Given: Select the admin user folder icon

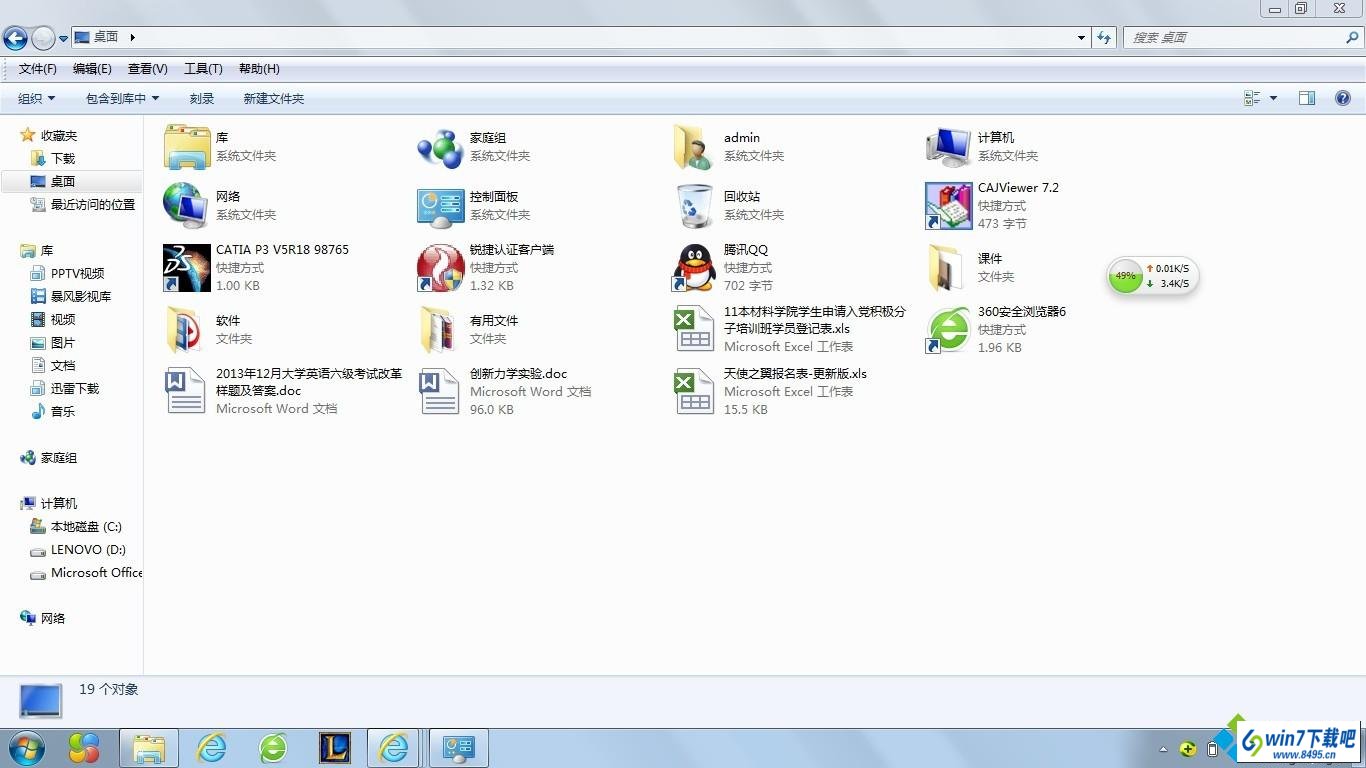Looking at the screenshot, I should (x=693, y=147).
